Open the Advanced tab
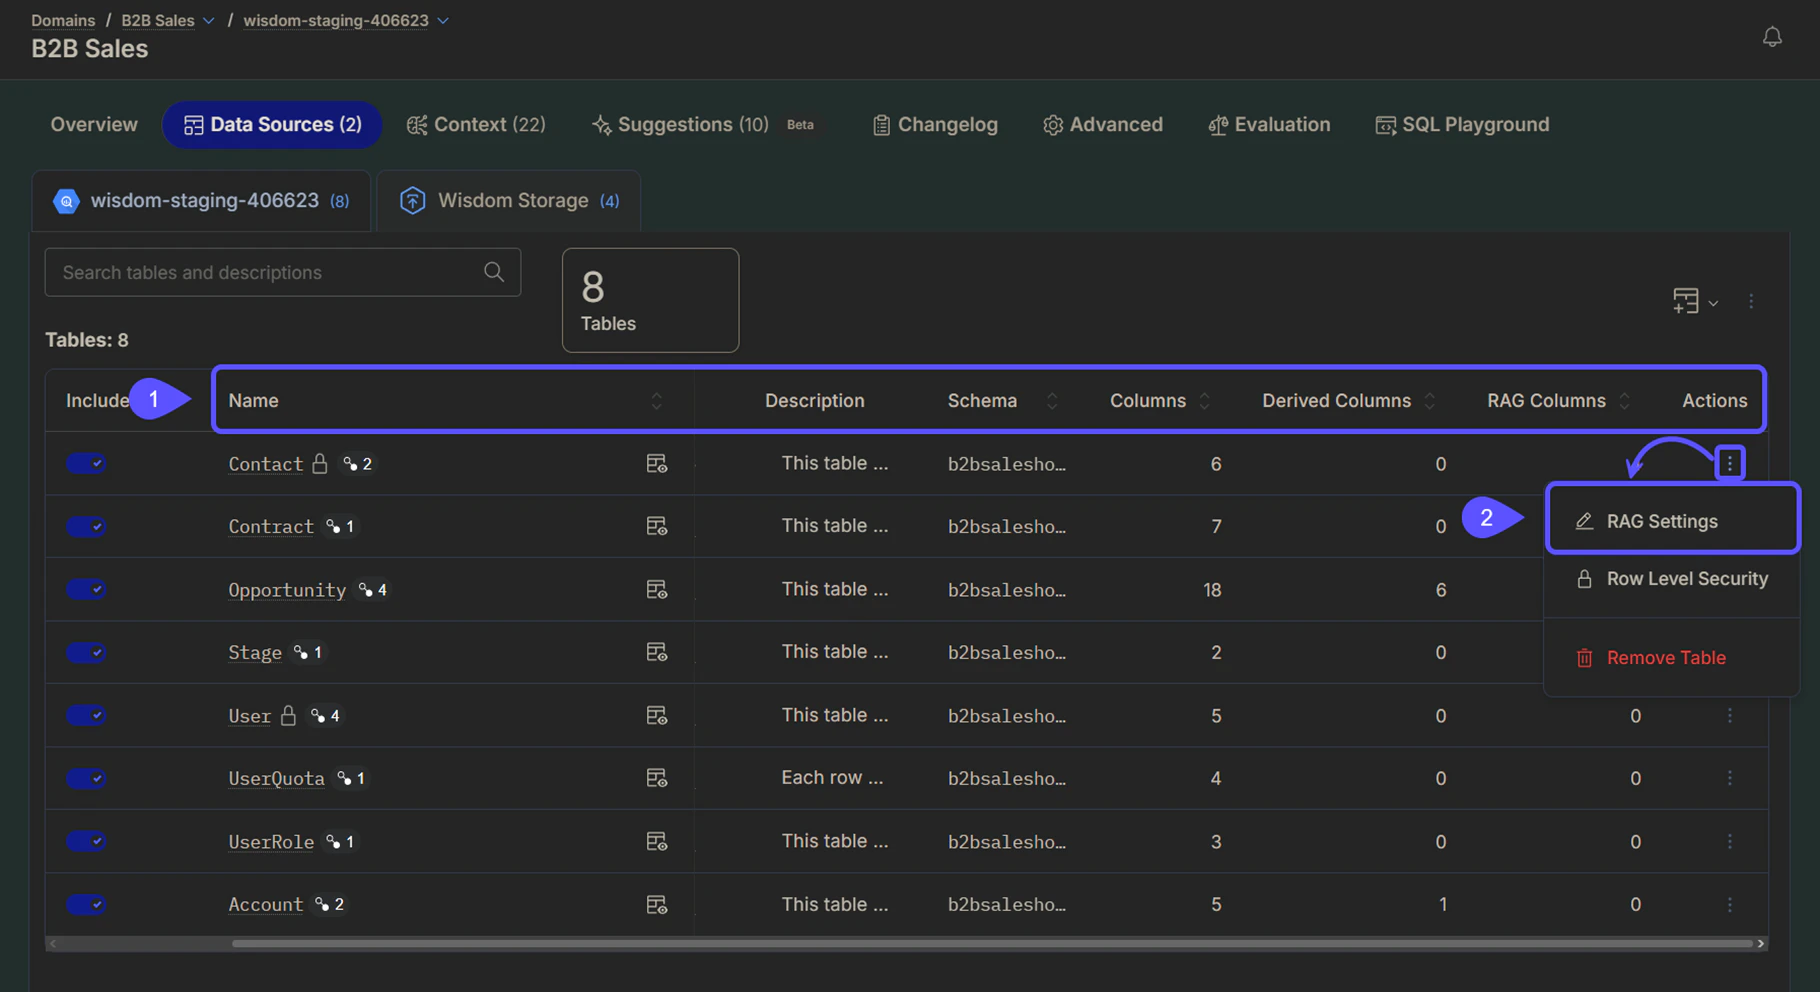The width and height of the screenshot is (1820, 992). (1103, 124)
